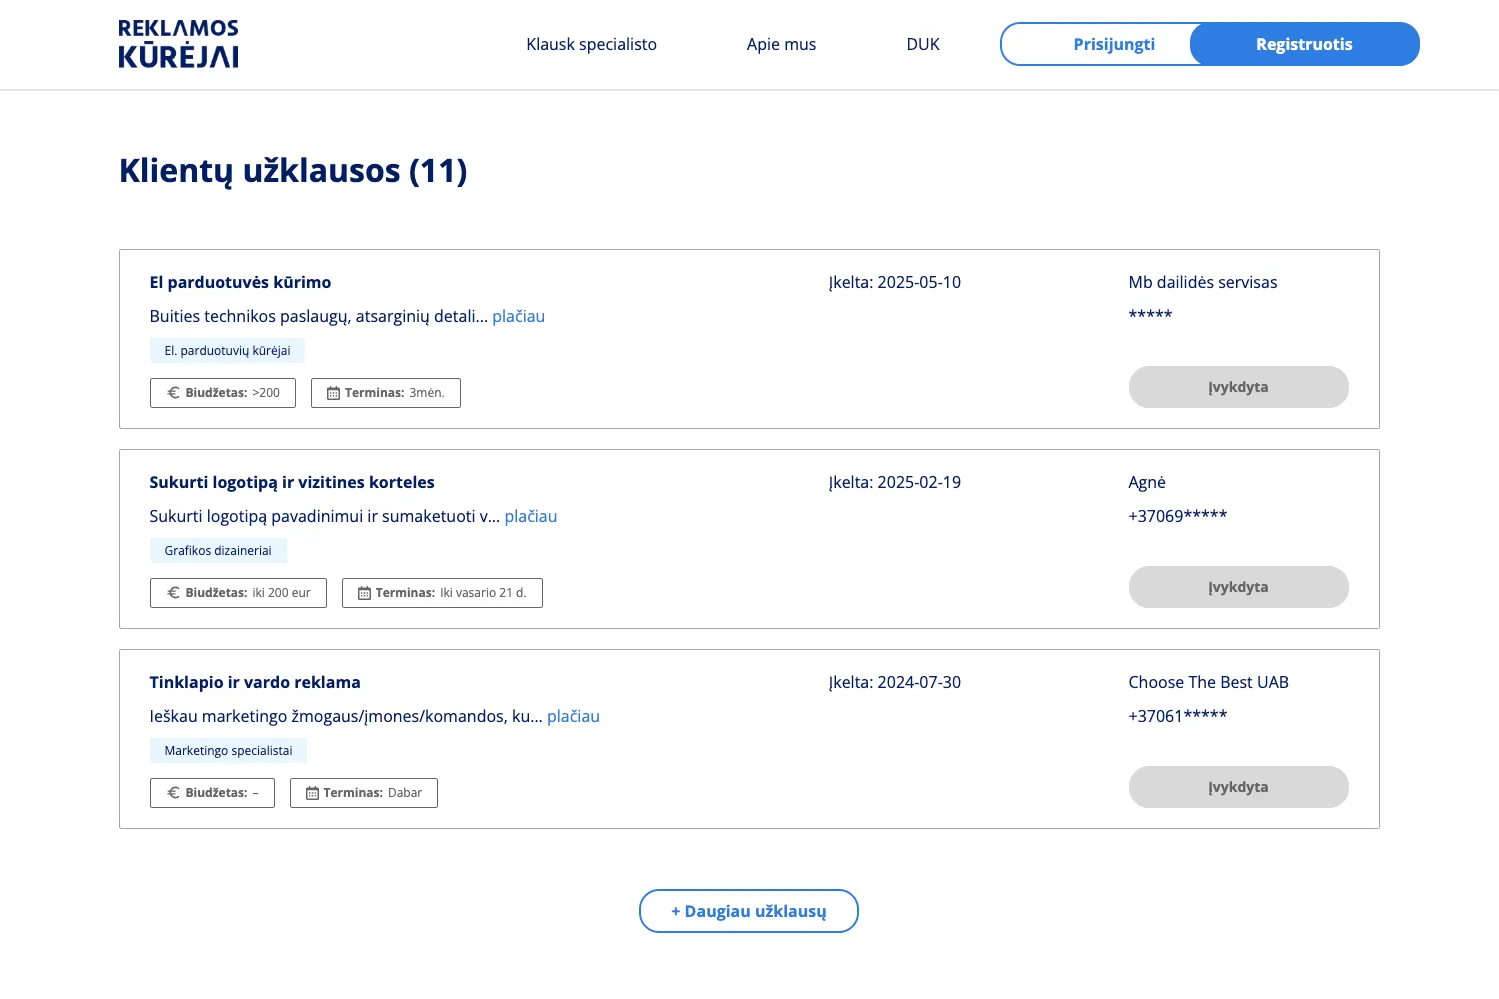Image resolution: width=1499 pixels, height=999 pixels.
Task: Open the Sukurti logotipą ir vizitines korteles title
Action: (292, 482)
